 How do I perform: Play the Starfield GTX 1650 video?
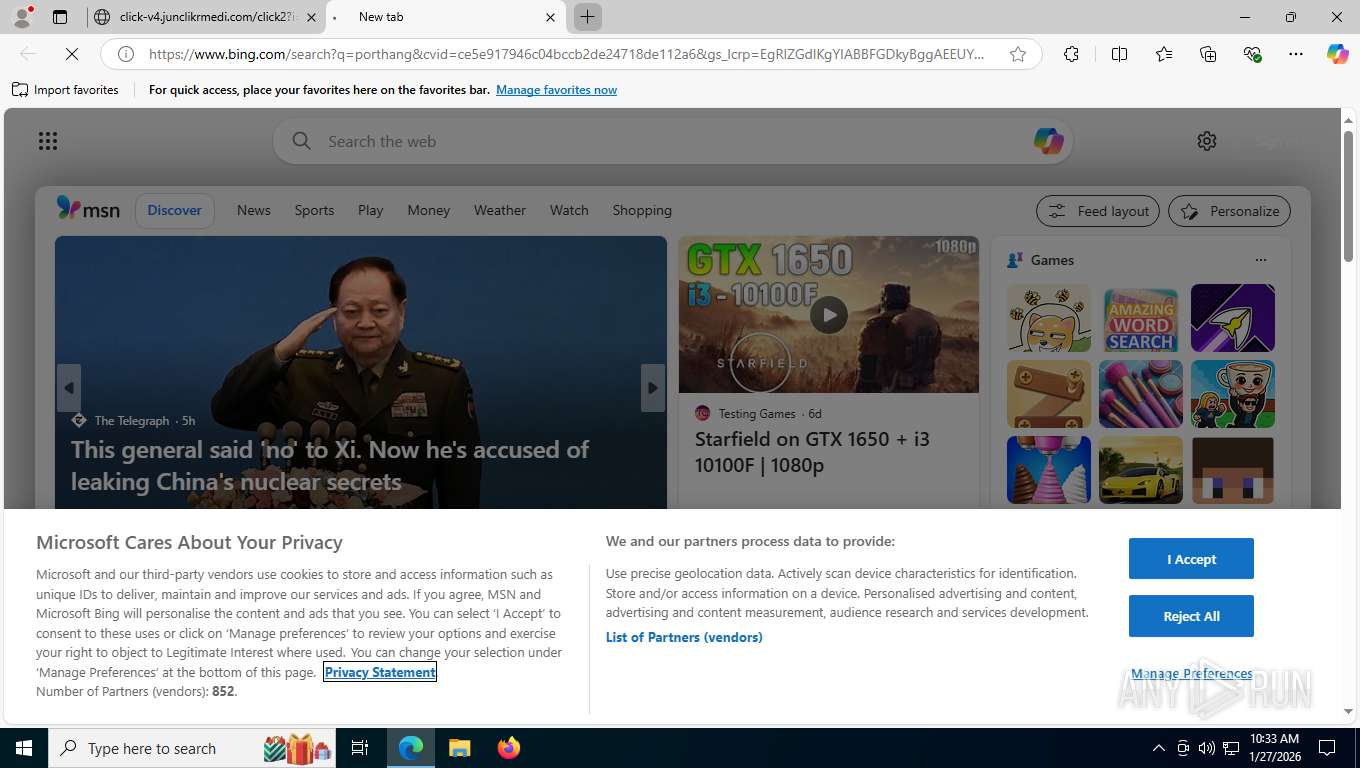pyautogui.click(x=828, y=315)
